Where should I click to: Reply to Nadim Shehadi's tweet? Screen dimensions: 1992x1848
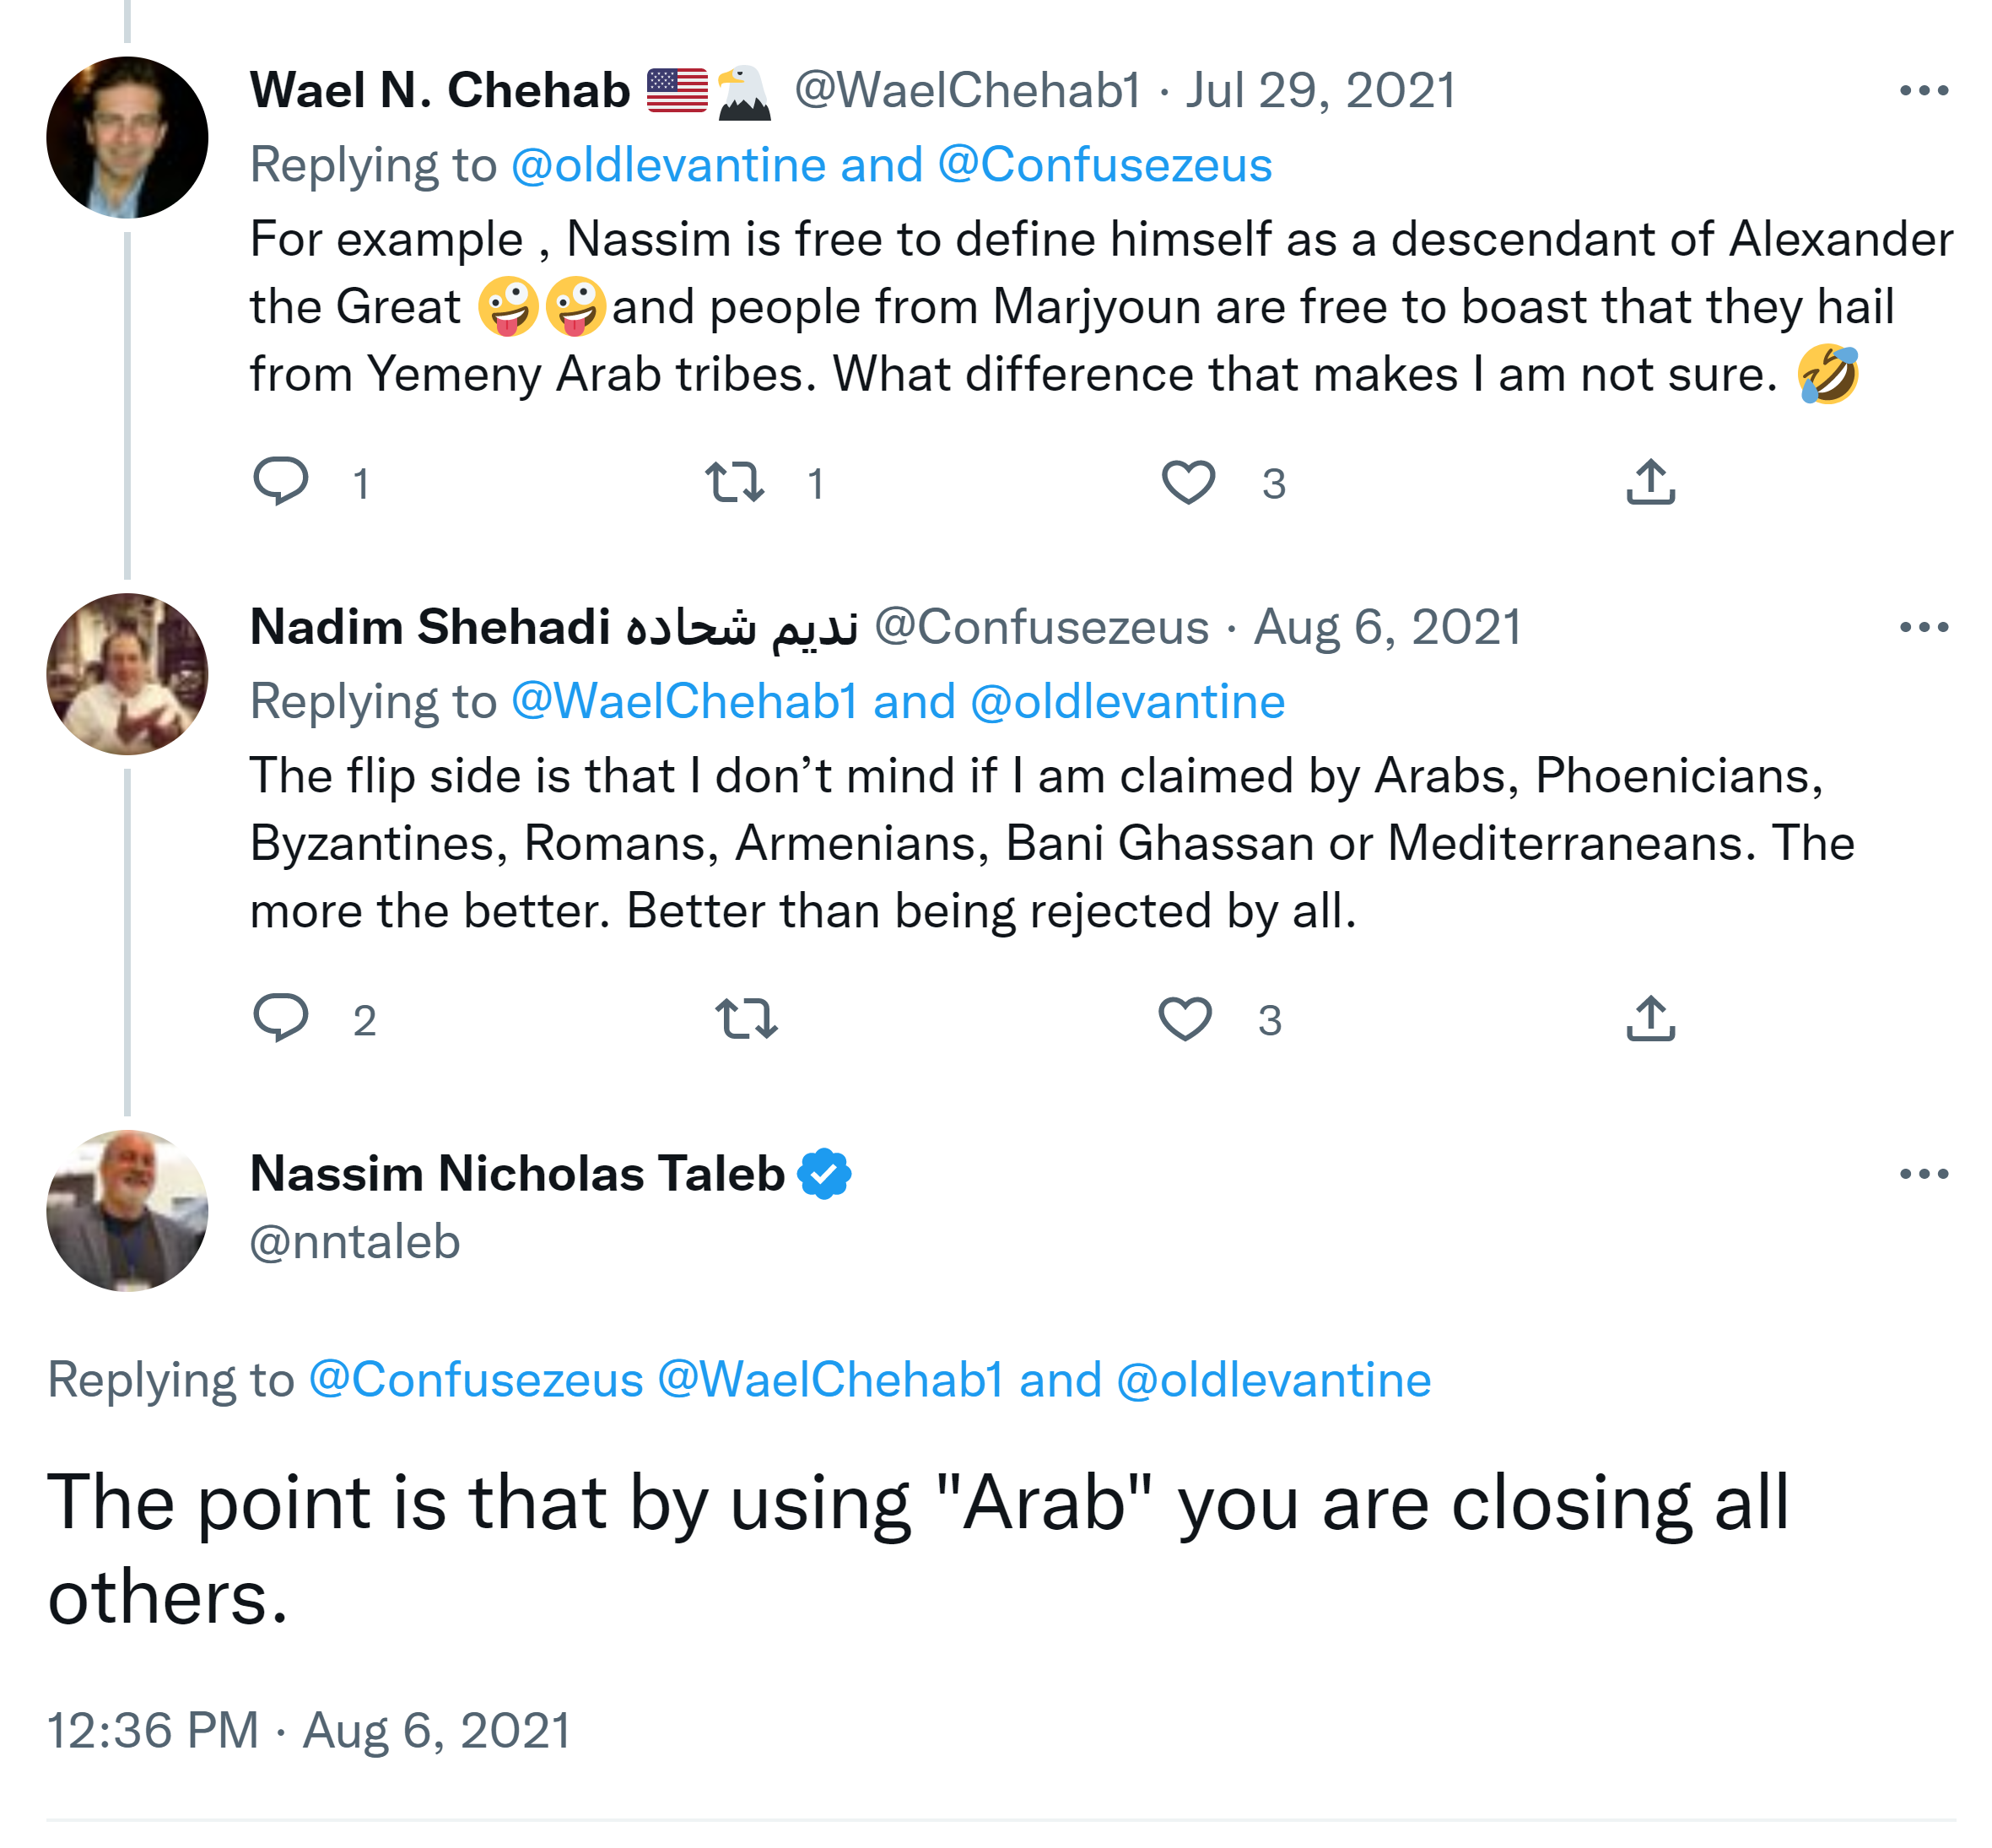pos(281,1018)
